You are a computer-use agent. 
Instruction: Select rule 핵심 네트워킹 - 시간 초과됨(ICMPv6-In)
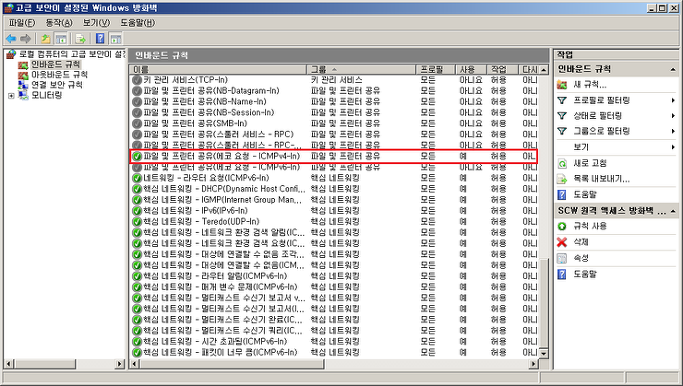[334, 342]
